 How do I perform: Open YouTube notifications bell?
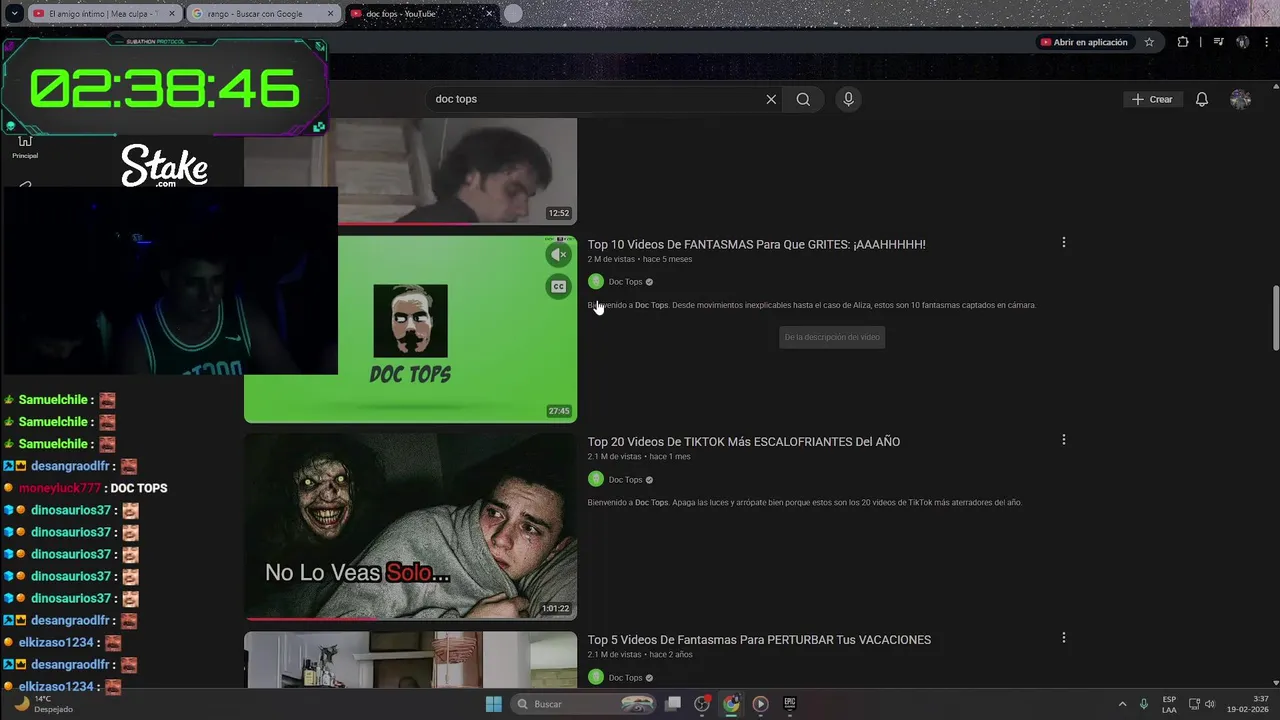[1202, 99]
